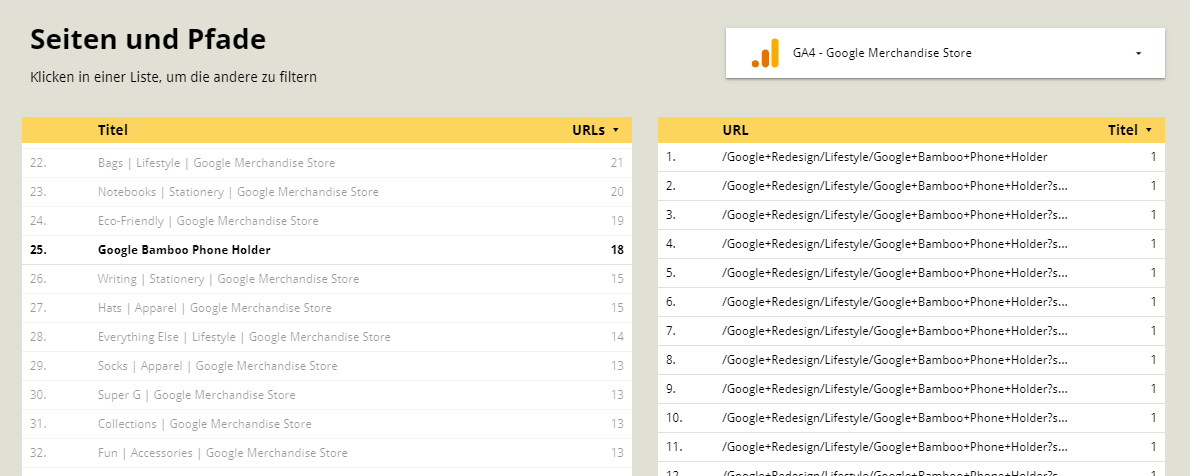Open the GA4 data source dropdown arrow
Image resolution: width=1190 pixels, height=476 pixels.
[x=1138, y=54]
